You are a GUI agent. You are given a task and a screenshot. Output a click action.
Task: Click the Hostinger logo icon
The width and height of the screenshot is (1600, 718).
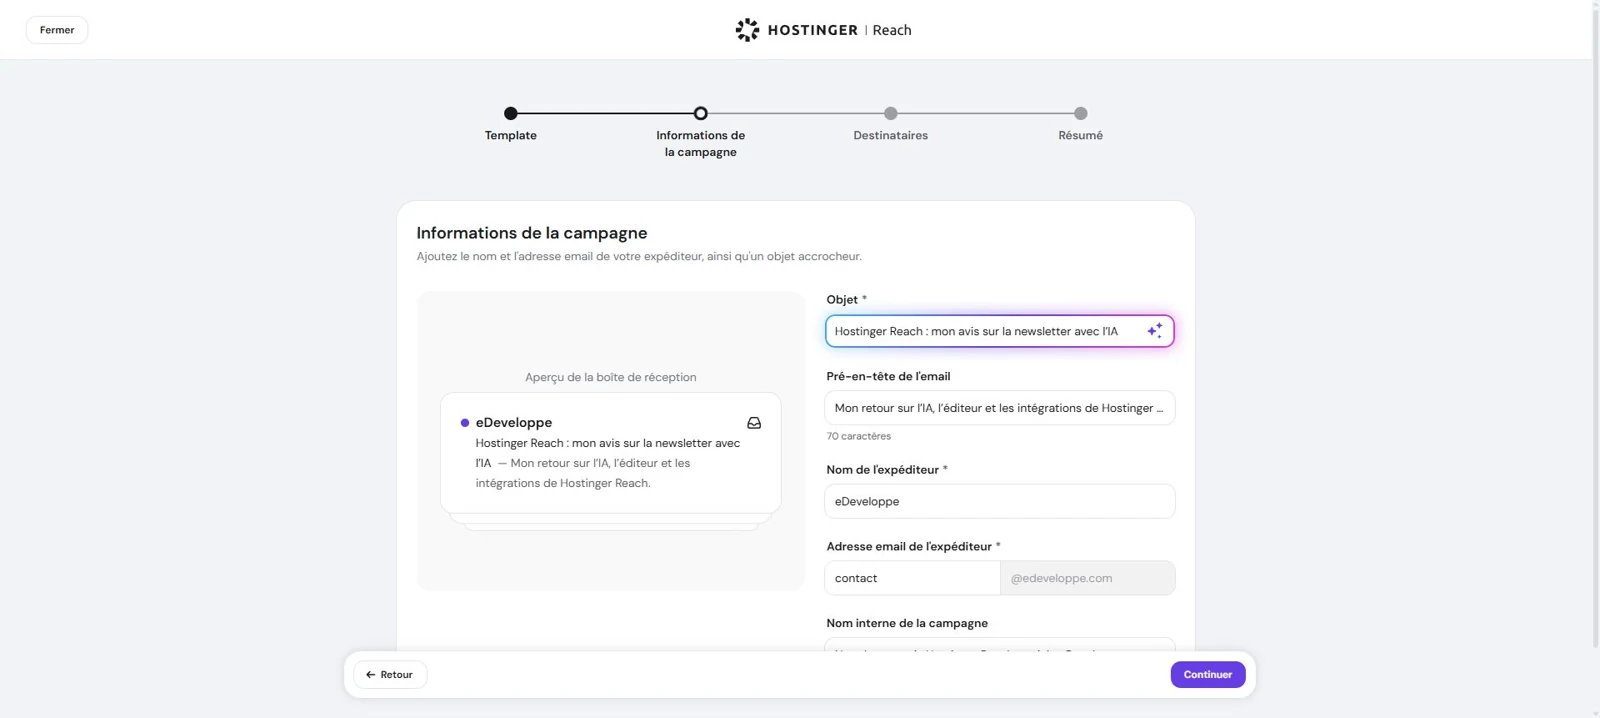click(747, 30)
